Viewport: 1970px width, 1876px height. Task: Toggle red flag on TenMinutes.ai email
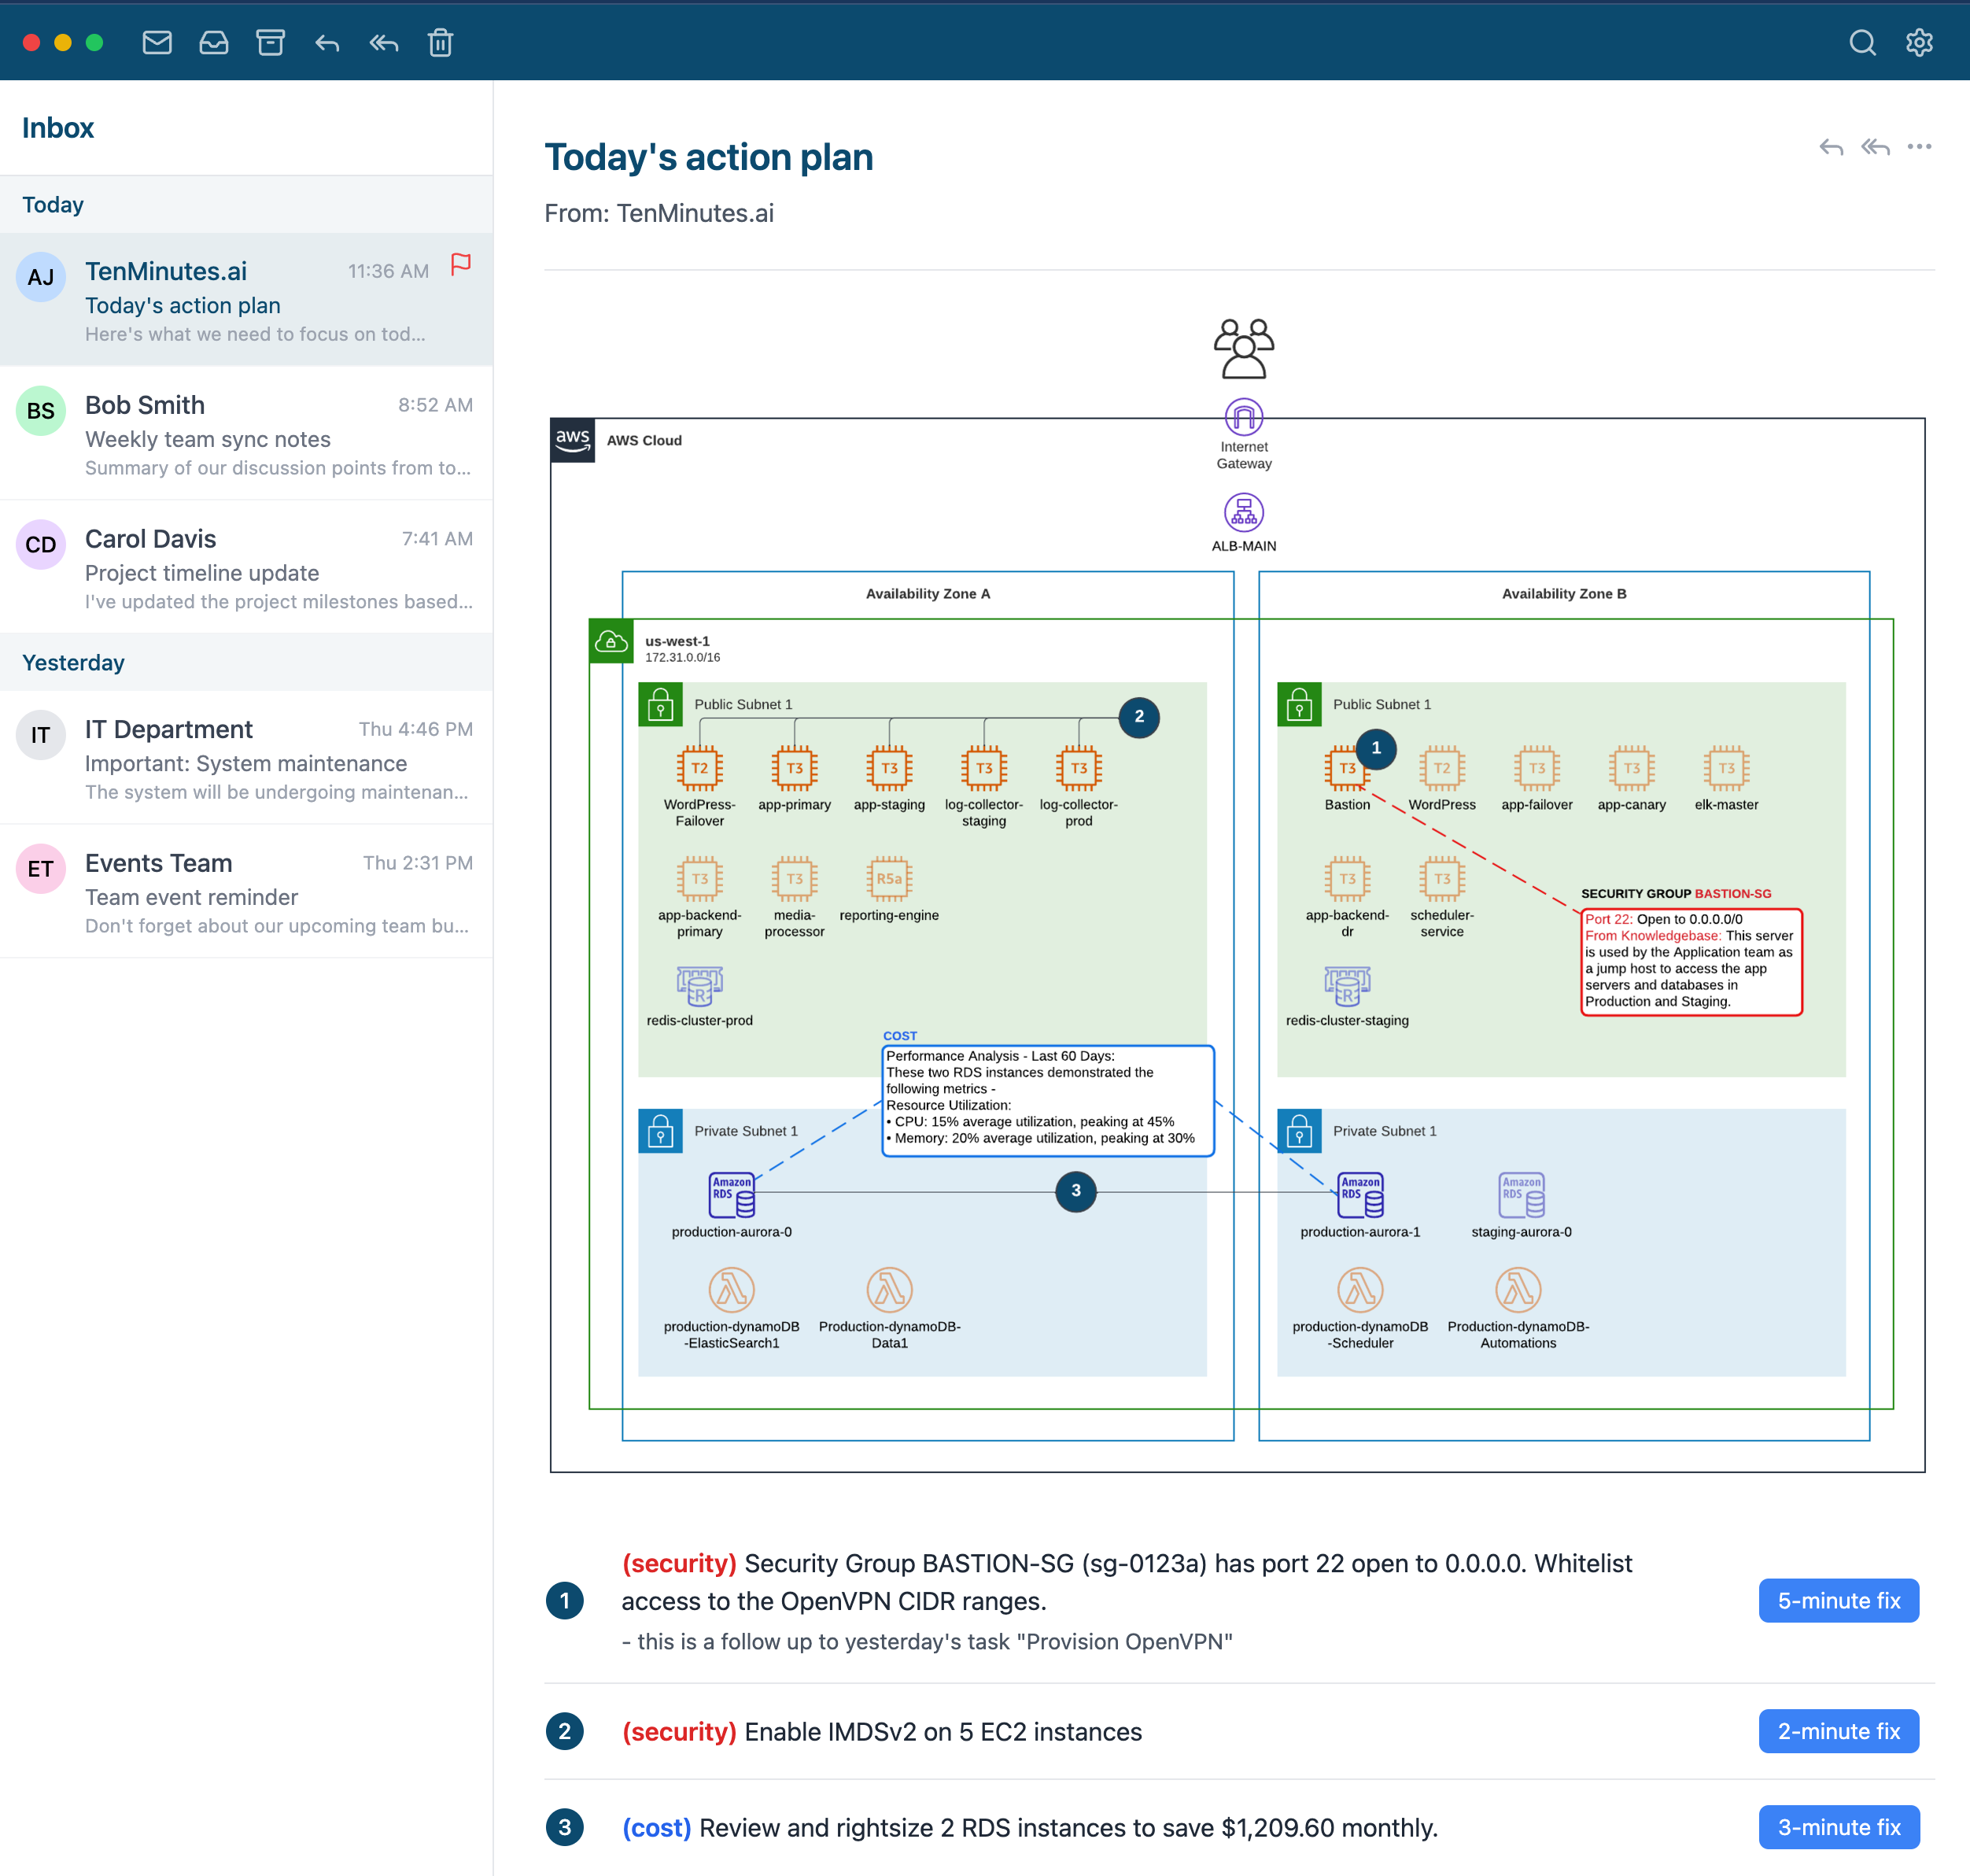click(461, 264)
